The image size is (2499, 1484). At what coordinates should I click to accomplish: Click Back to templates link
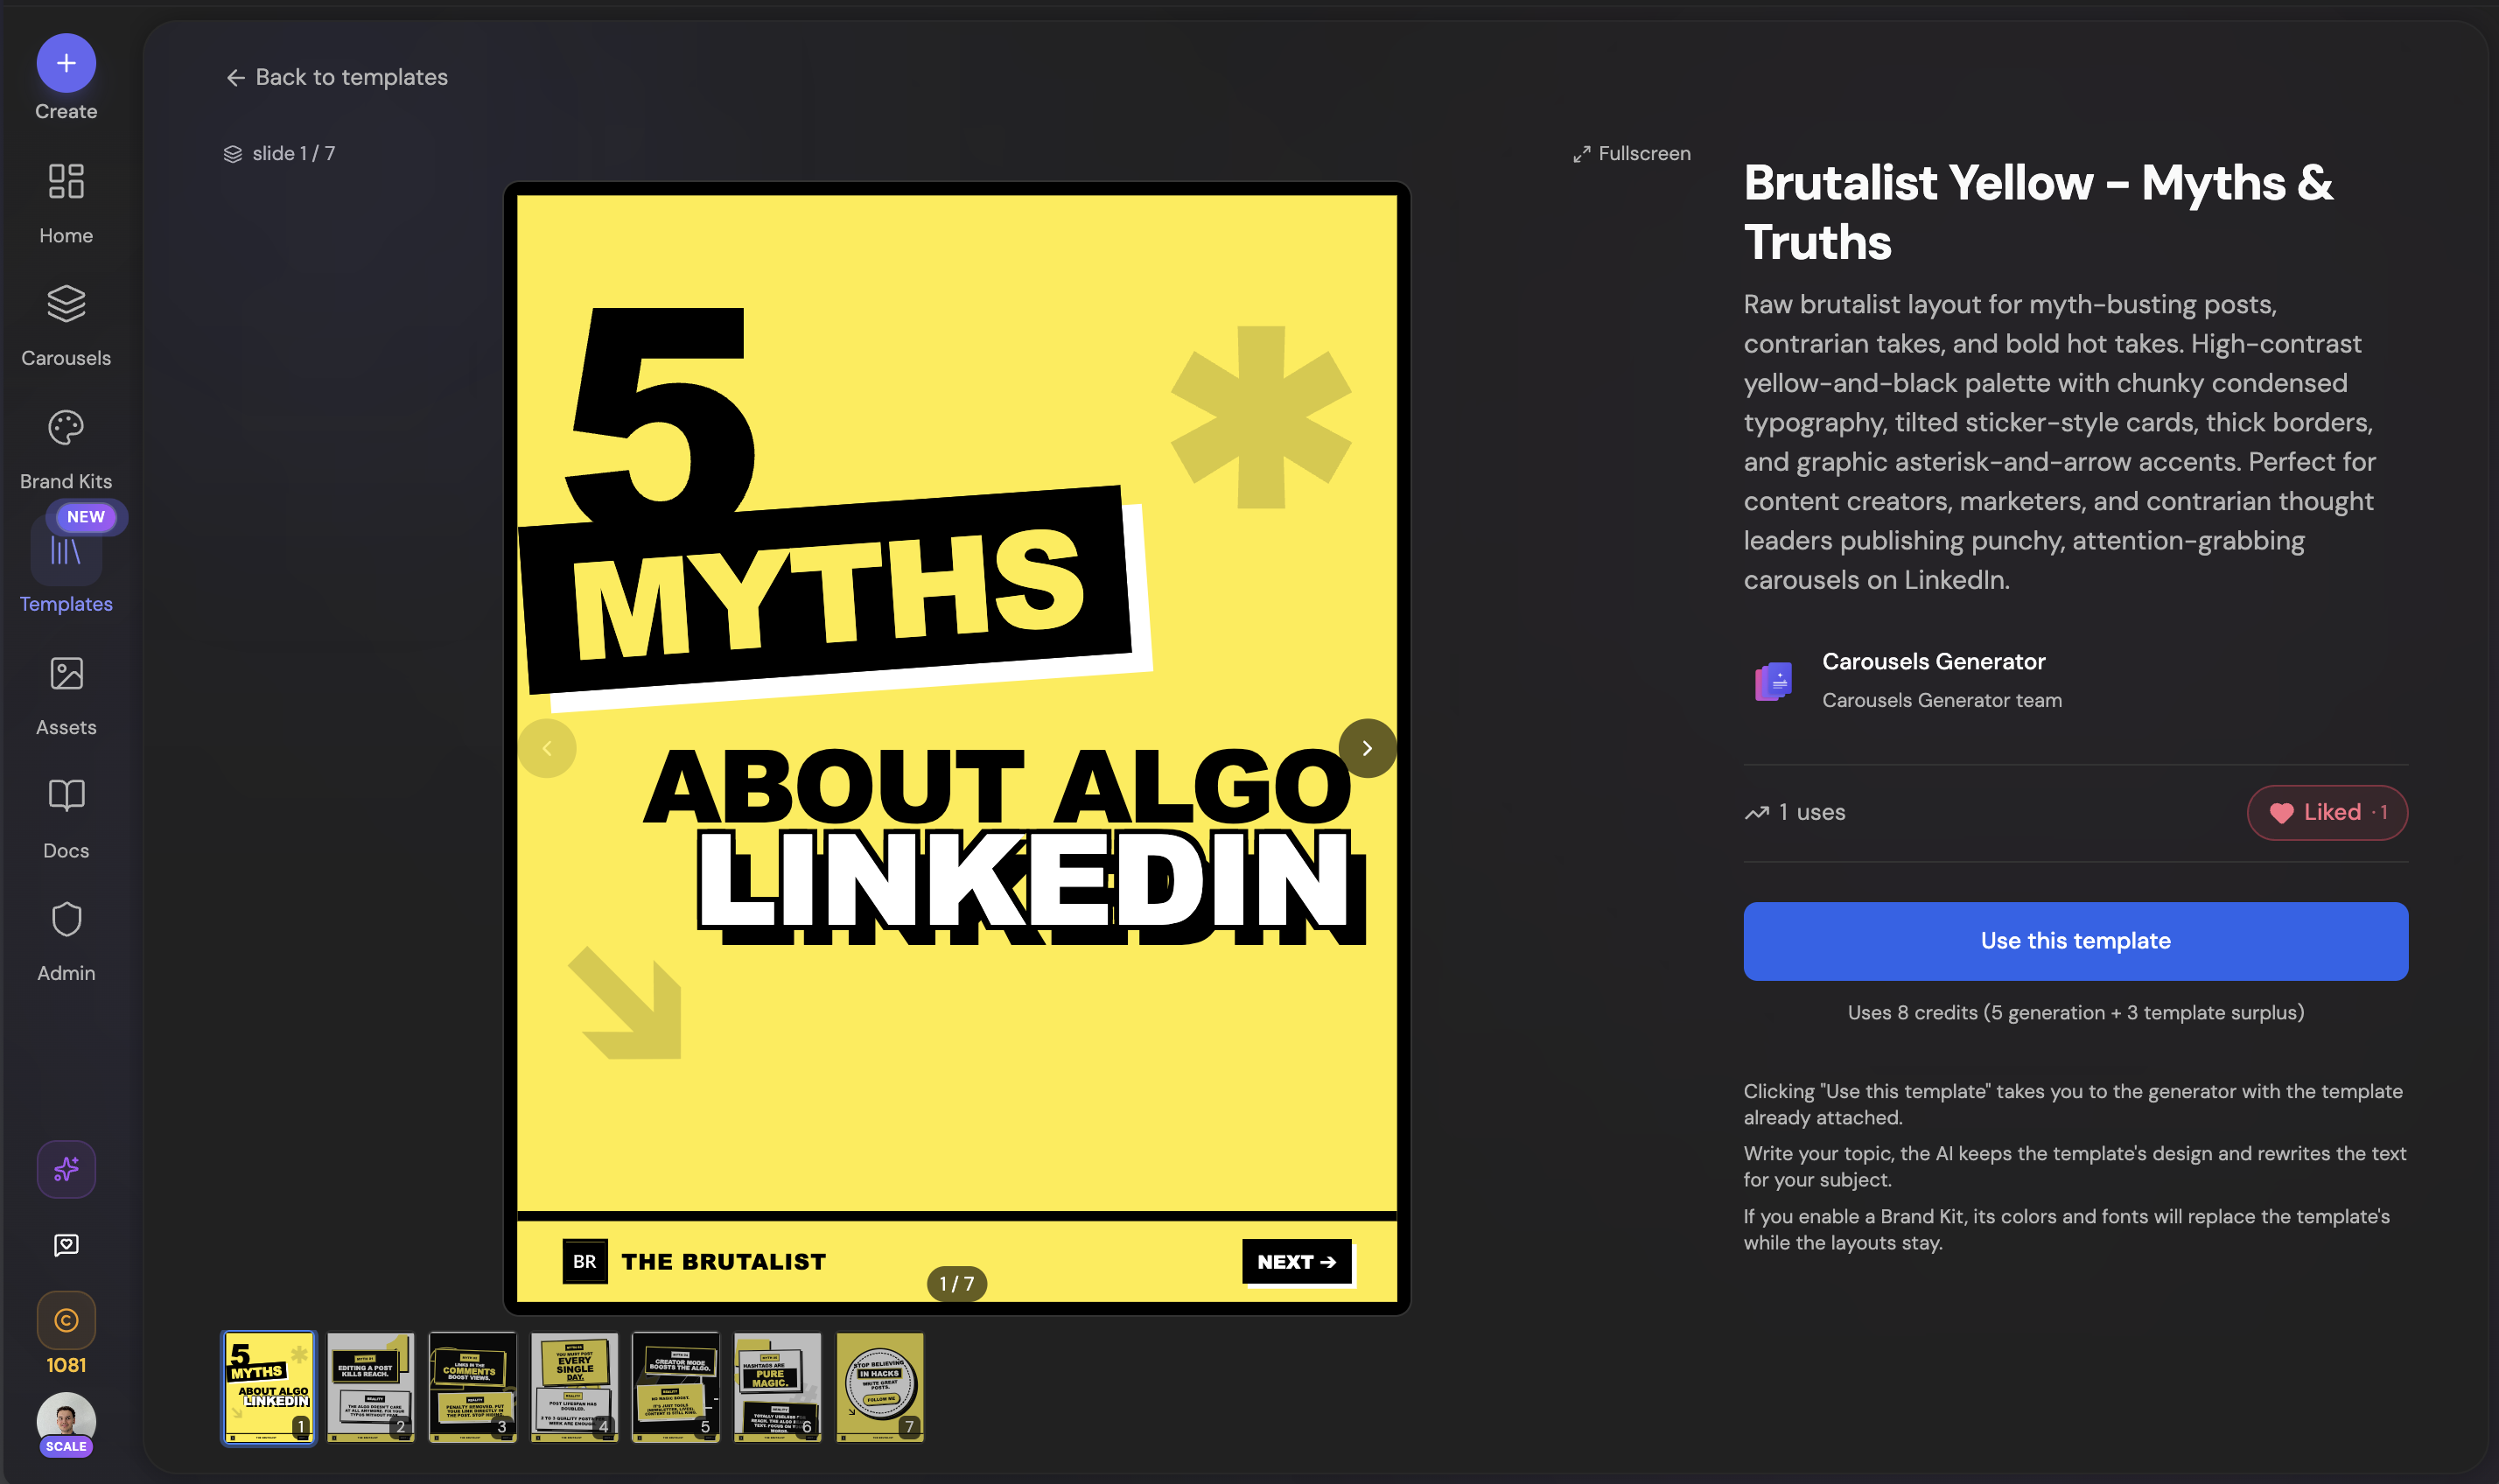coord(337,77)
